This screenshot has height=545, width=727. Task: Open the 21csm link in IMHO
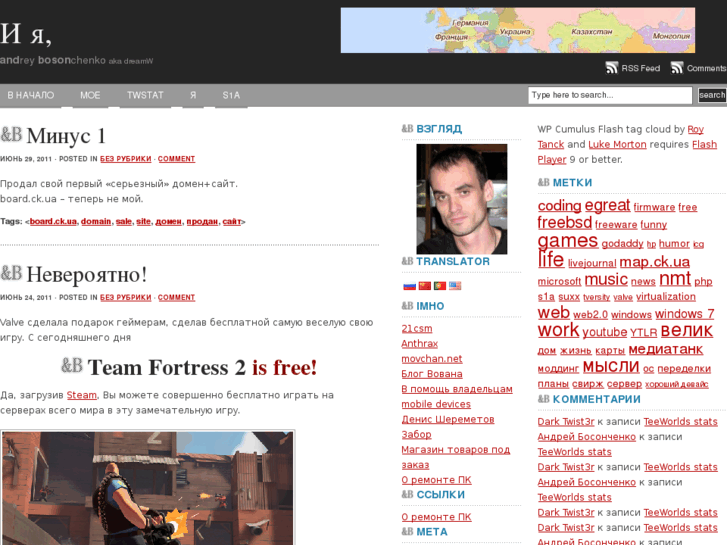pos(417,328)
